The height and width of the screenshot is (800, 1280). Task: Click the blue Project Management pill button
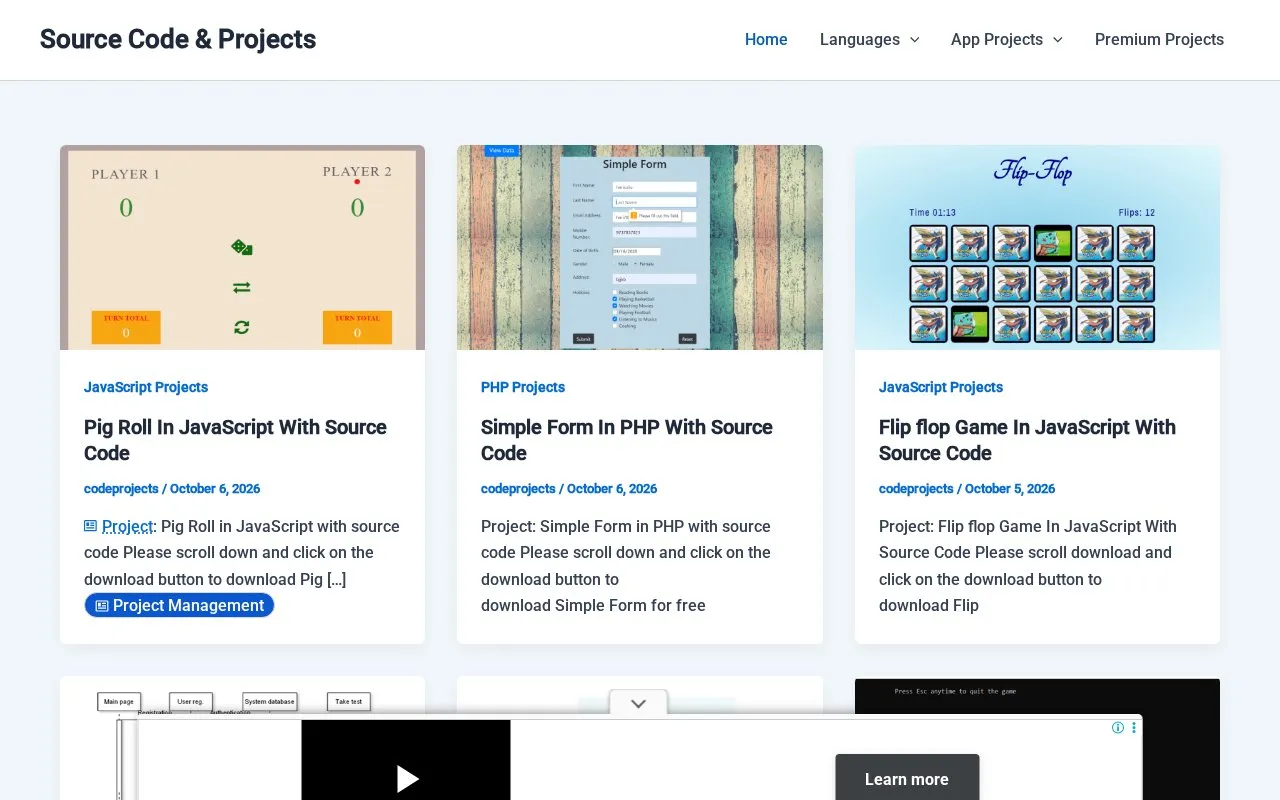[179, 605]
